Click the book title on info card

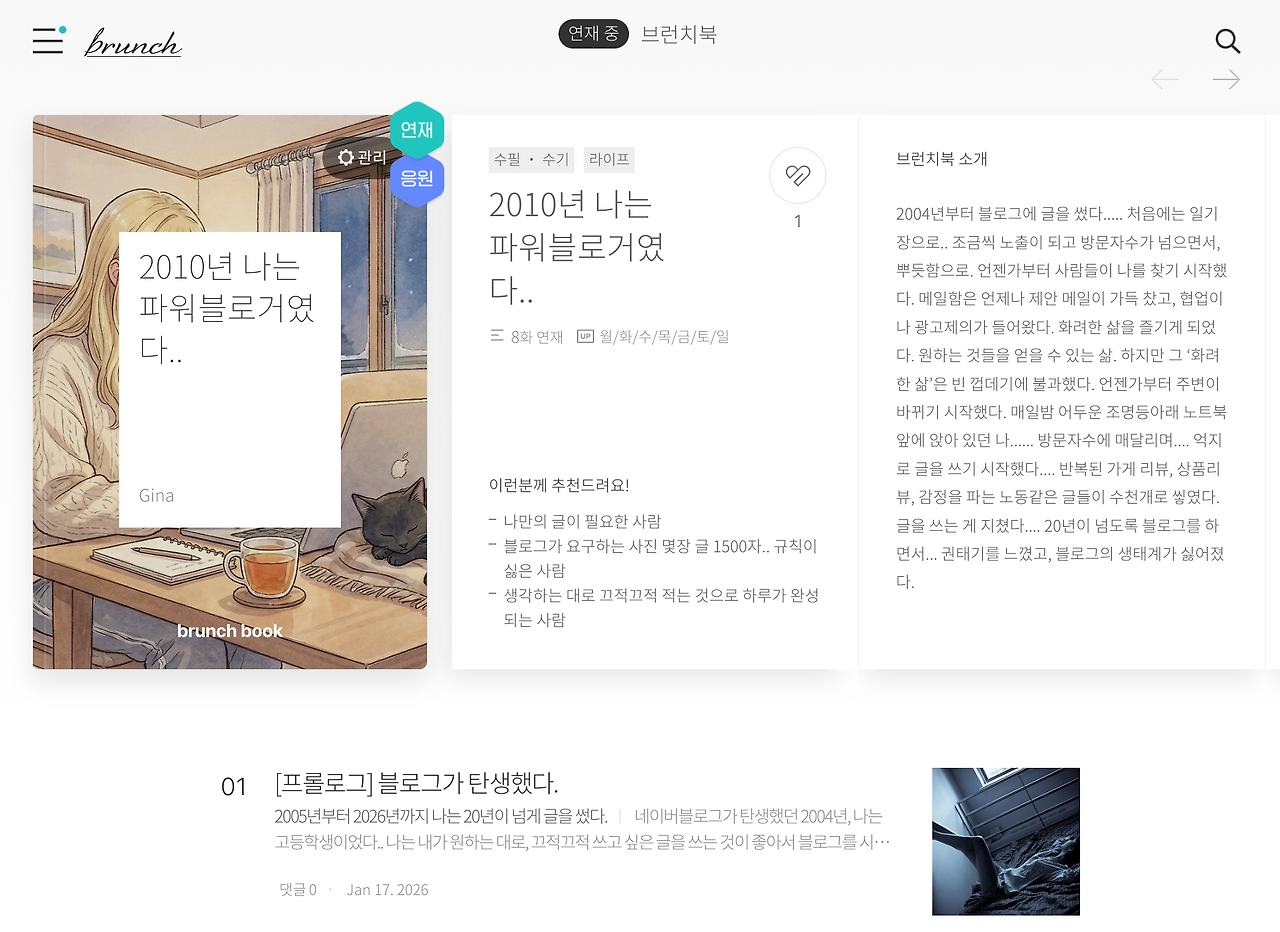pyautogui.click(x=577, y=246)
